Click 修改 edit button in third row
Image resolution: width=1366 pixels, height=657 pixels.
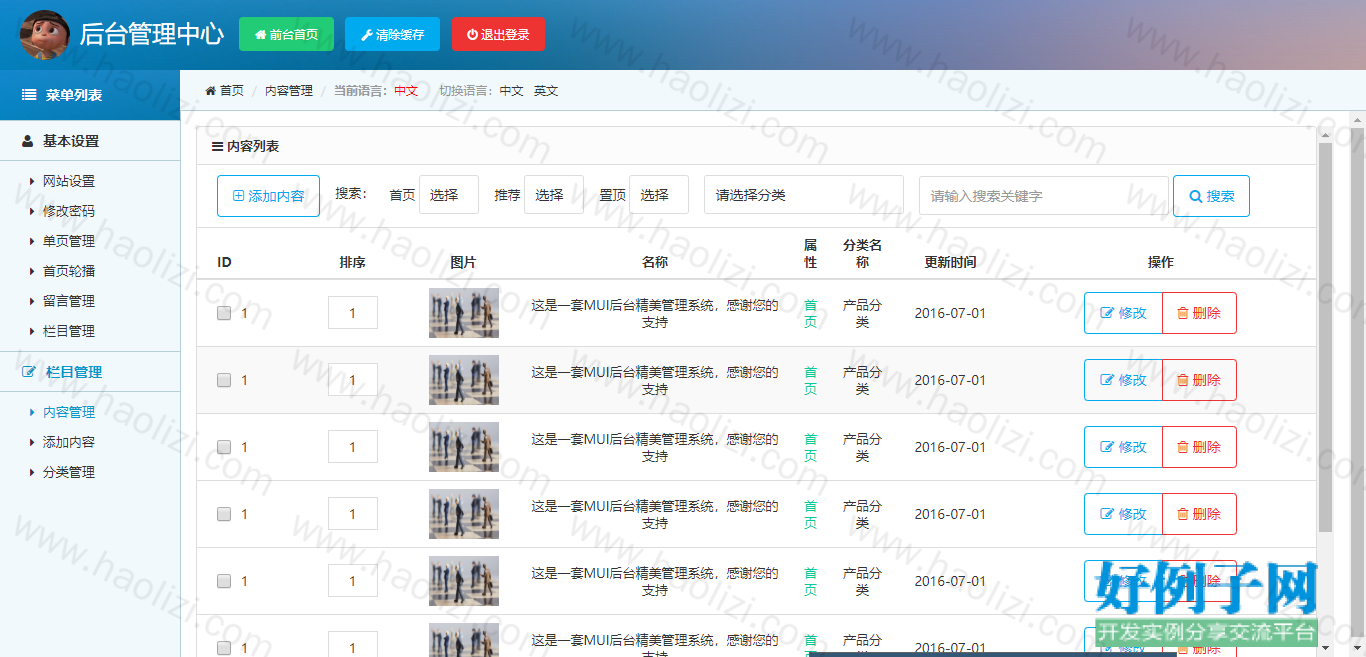tap(1123, 447)
